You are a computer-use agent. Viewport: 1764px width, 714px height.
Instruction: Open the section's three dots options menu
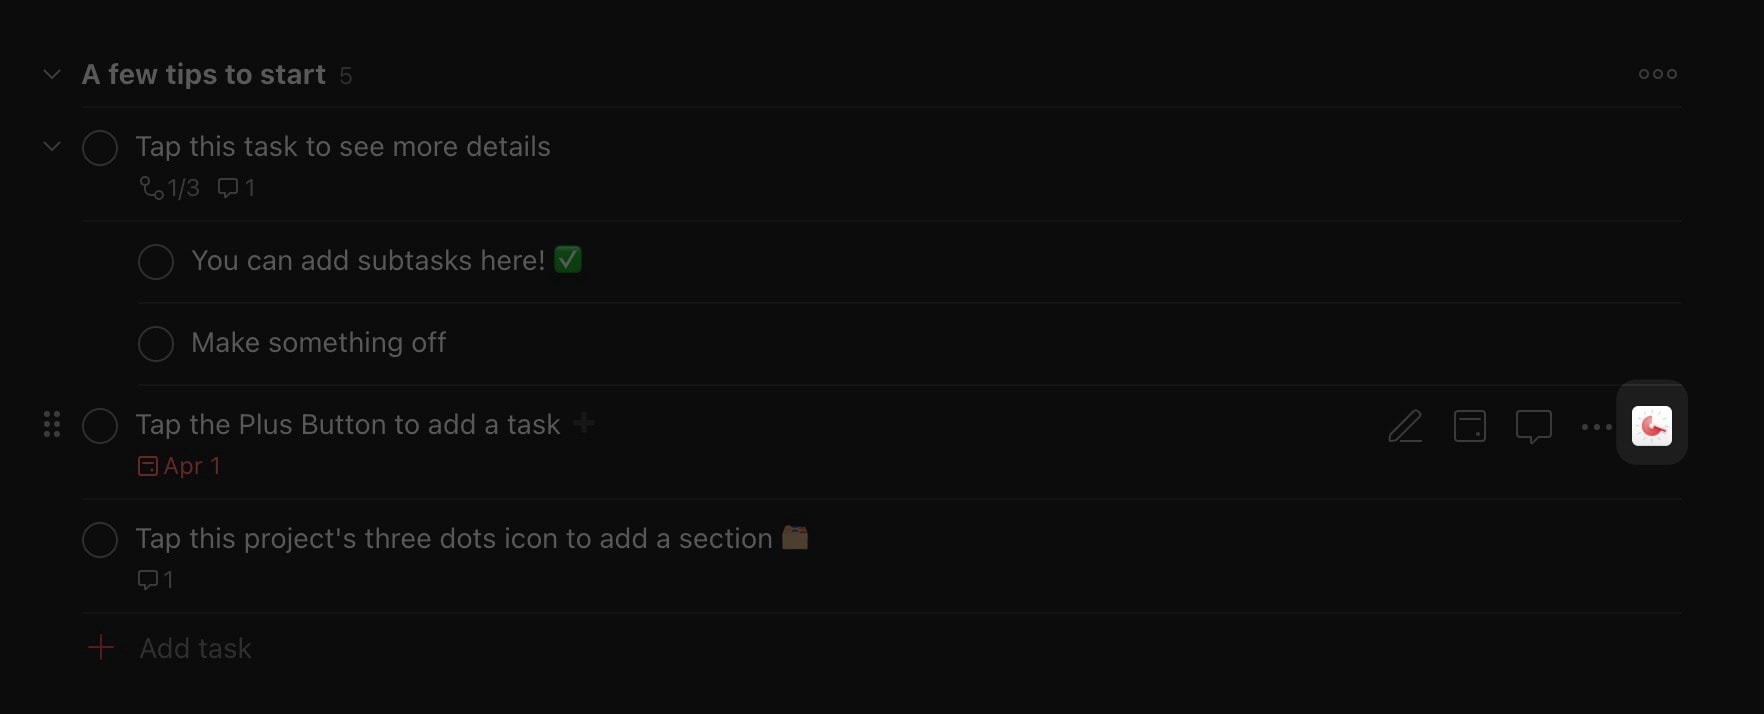click(x=1657, y=73)
